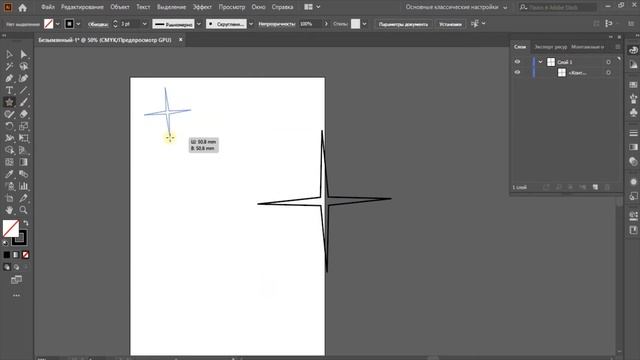Collapse the Слой 1 layer
This screenshot has height=360, width=640.
click(540, 62)
